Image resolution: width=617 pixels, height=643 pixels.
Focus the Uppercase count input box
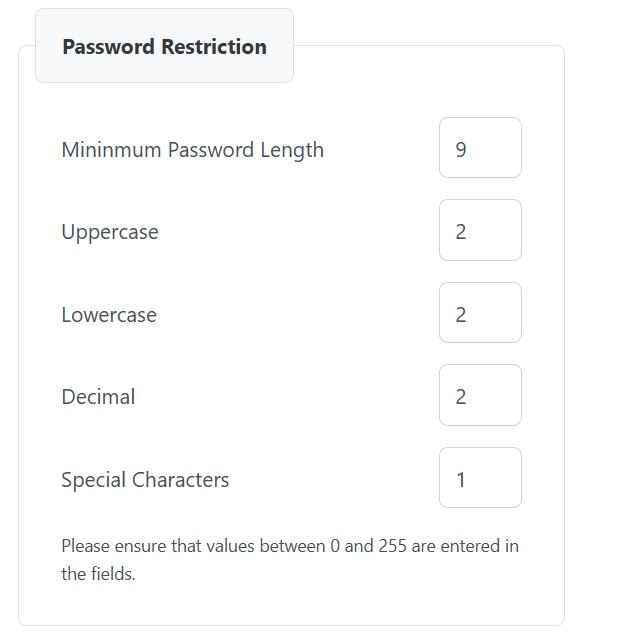click(480, 230)
